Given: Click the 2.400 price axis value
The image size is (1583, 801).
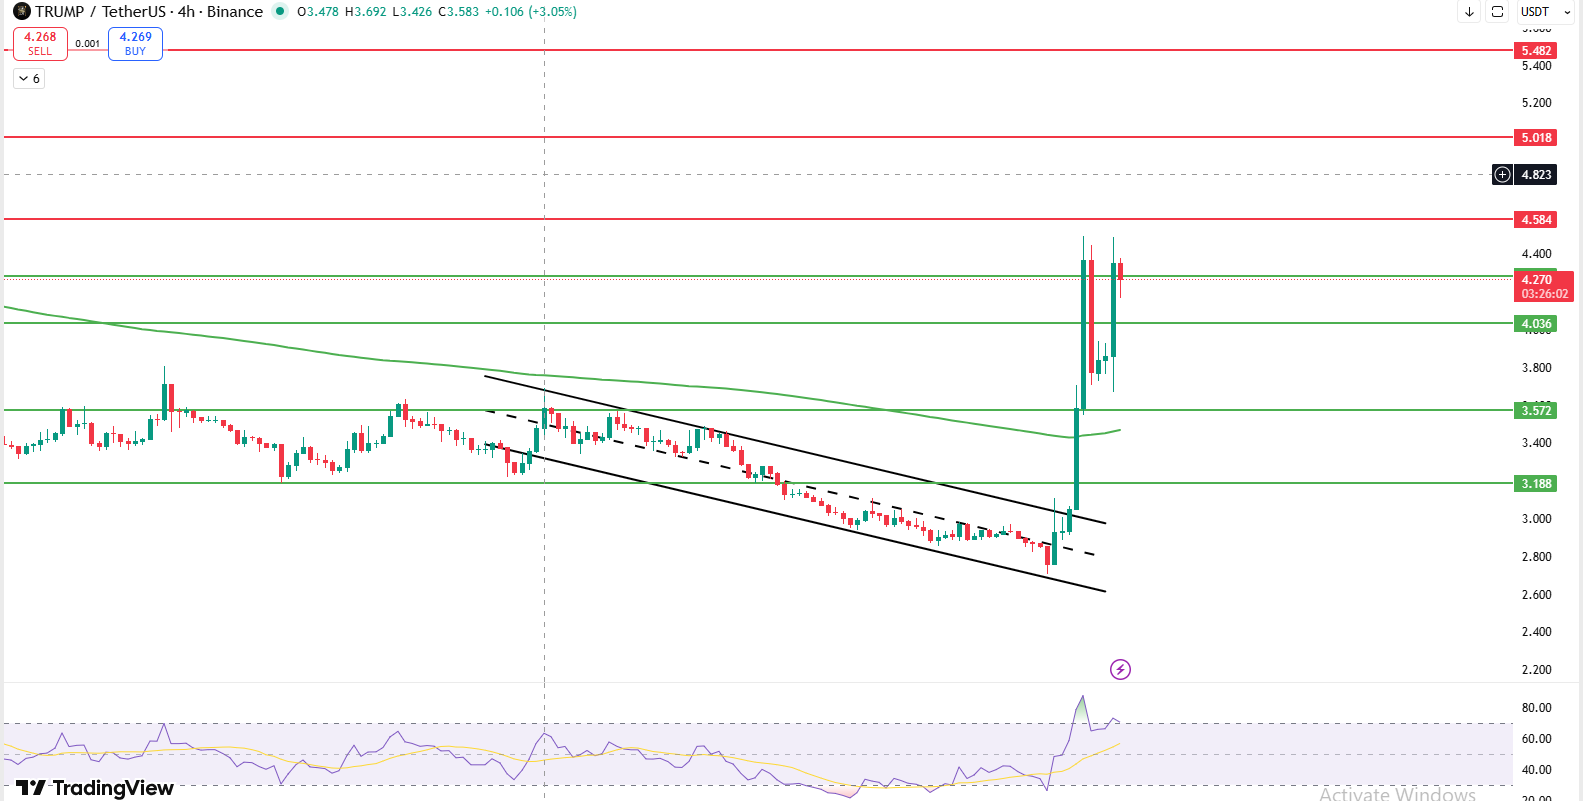Looking at the screenshot, I should click(1536, 632).
